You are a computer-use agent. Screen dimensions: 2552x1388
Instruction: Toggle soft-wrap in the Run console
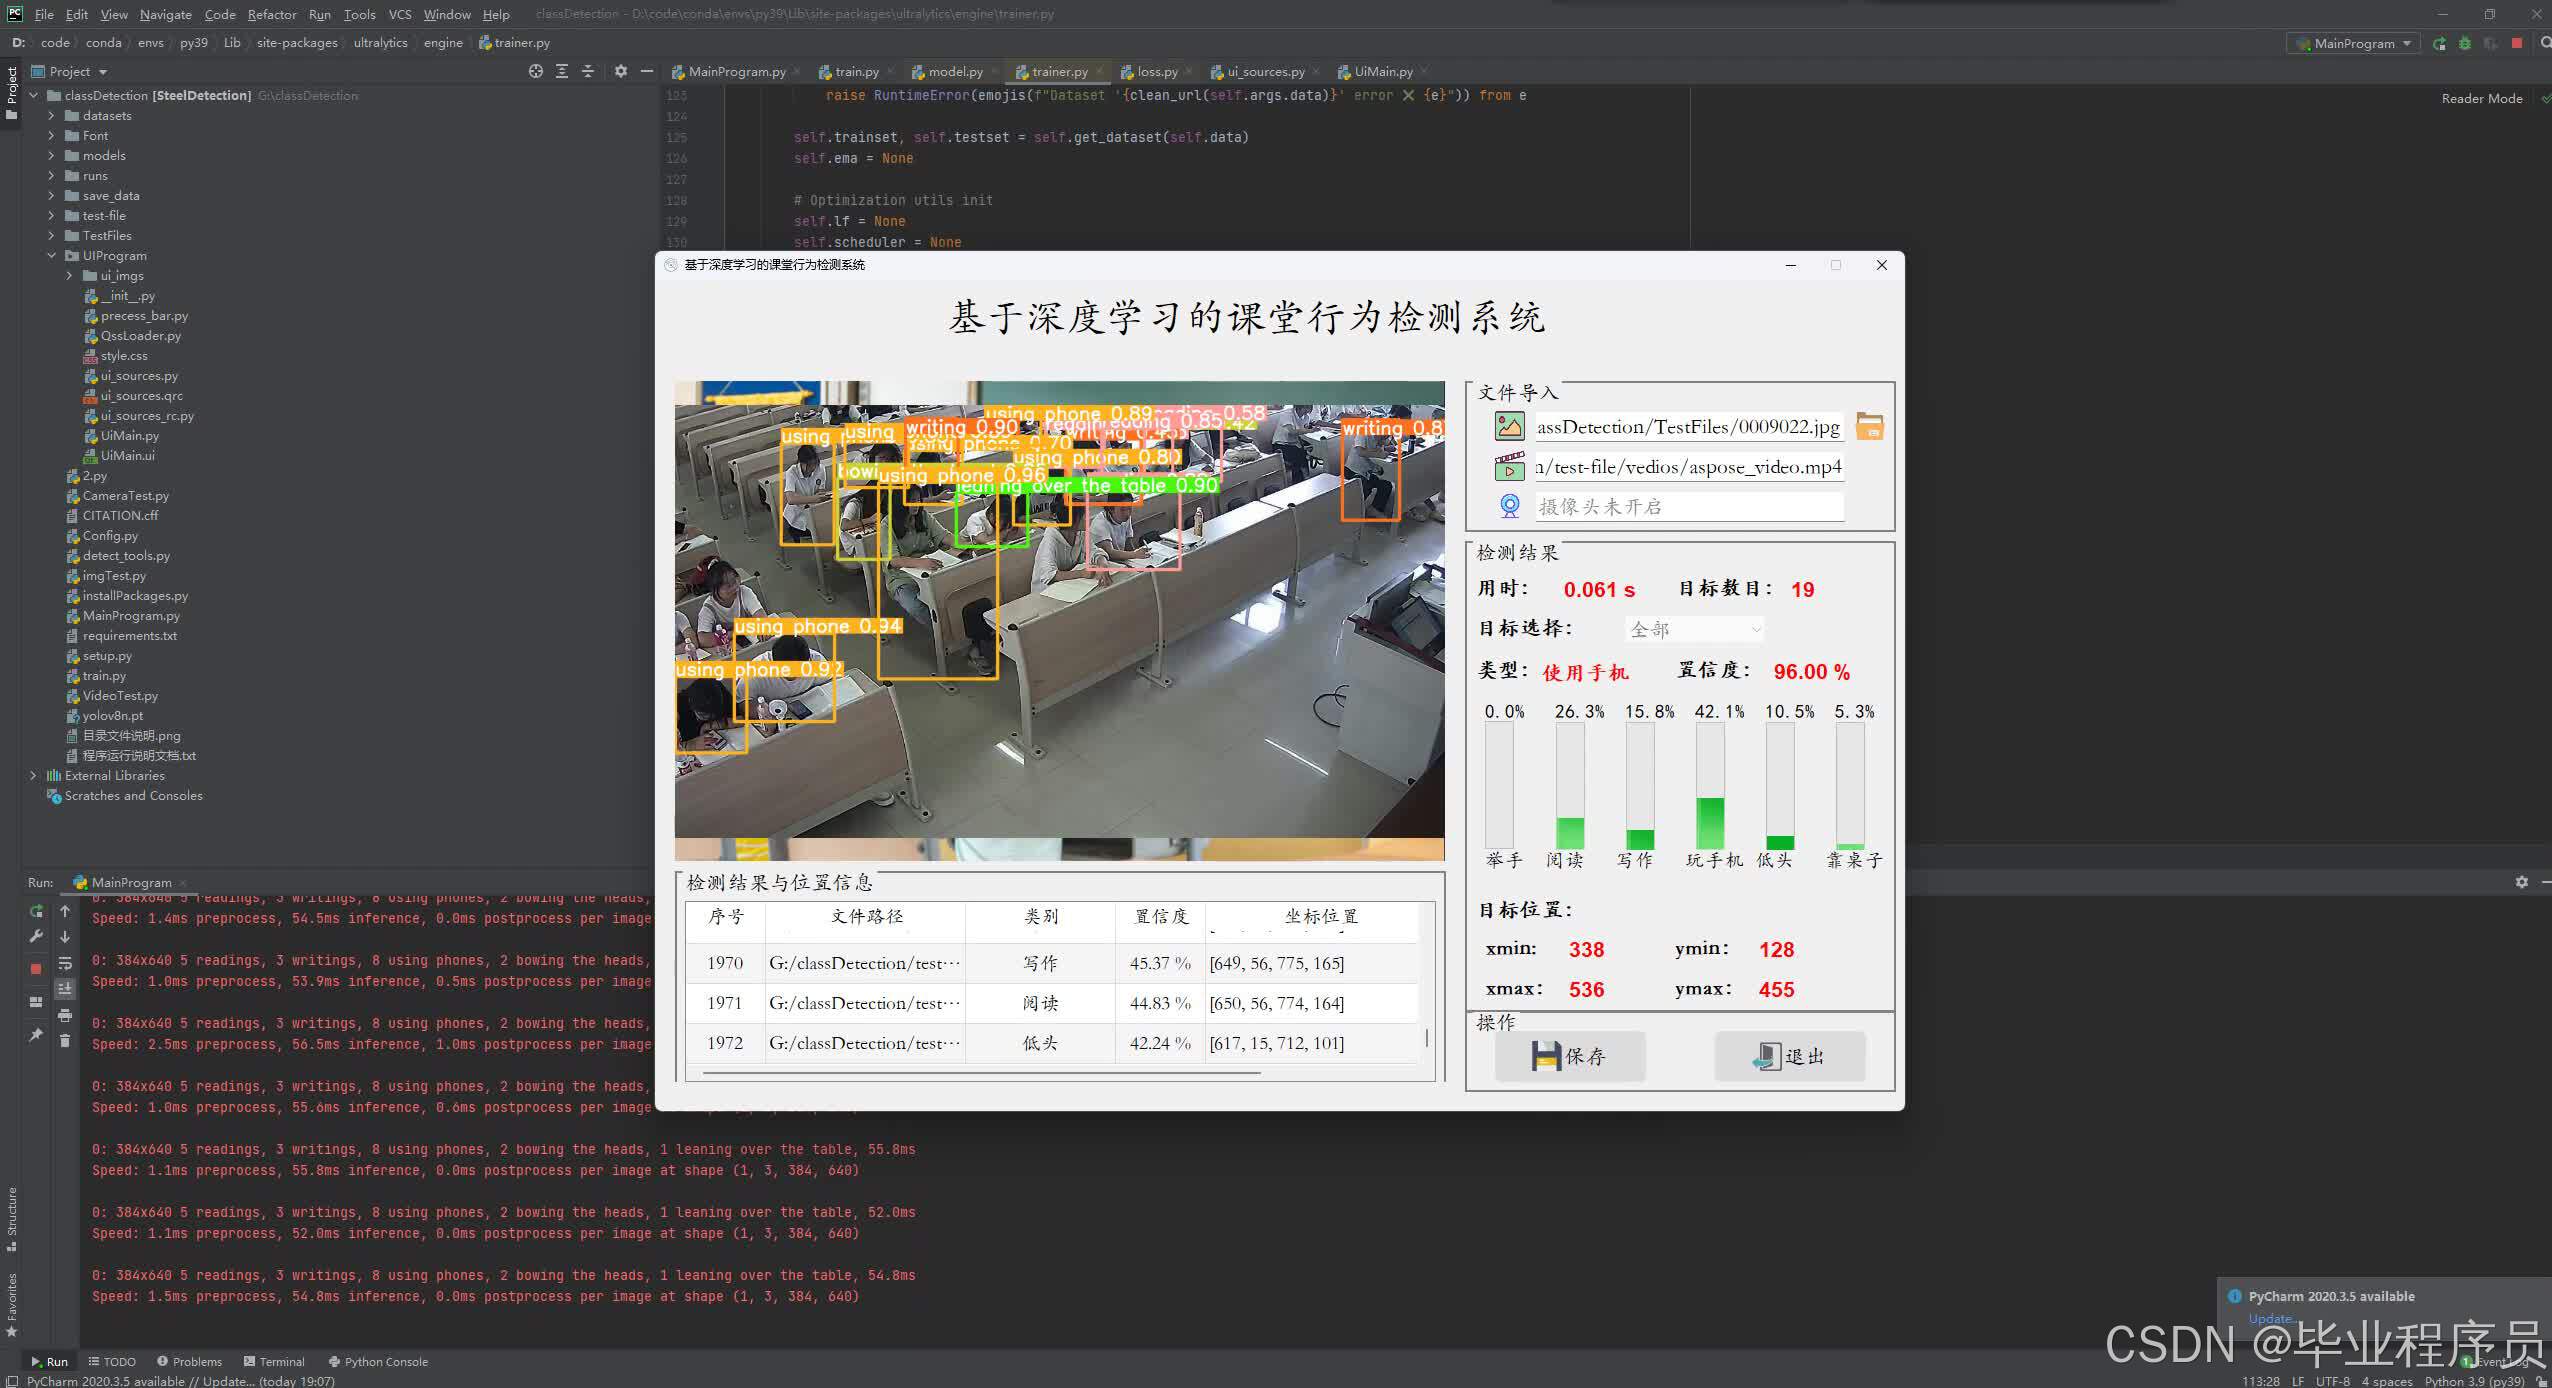pos(65,963)
